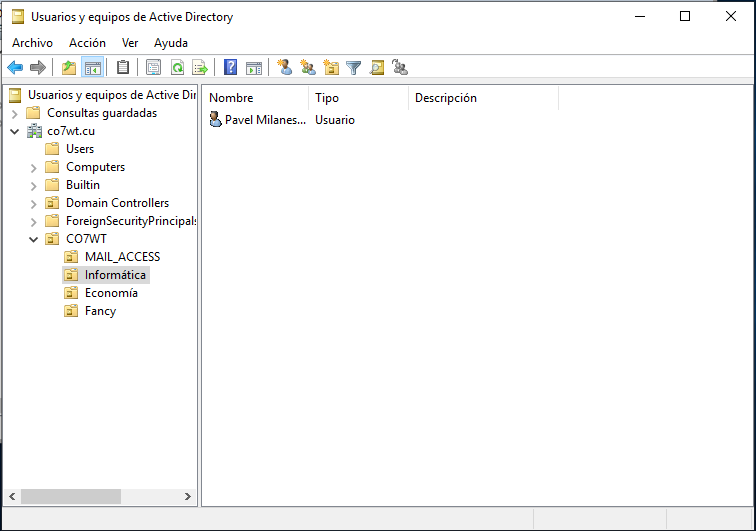Toggle Show/Hide console tree toolbar icon
Image resolution: width=756 pixels, height=531 pixels.
[x=93, y=68]
